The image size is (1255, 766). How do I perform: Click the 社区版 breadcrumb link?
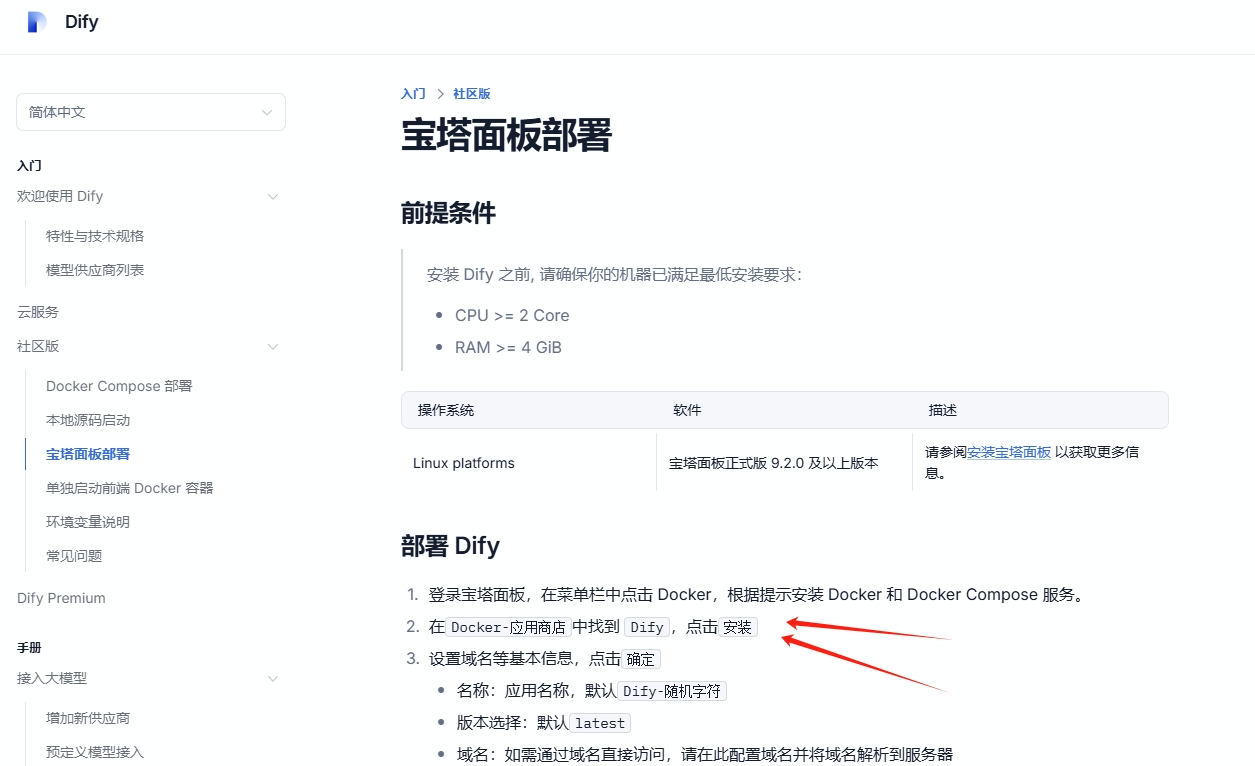point(472,93)
